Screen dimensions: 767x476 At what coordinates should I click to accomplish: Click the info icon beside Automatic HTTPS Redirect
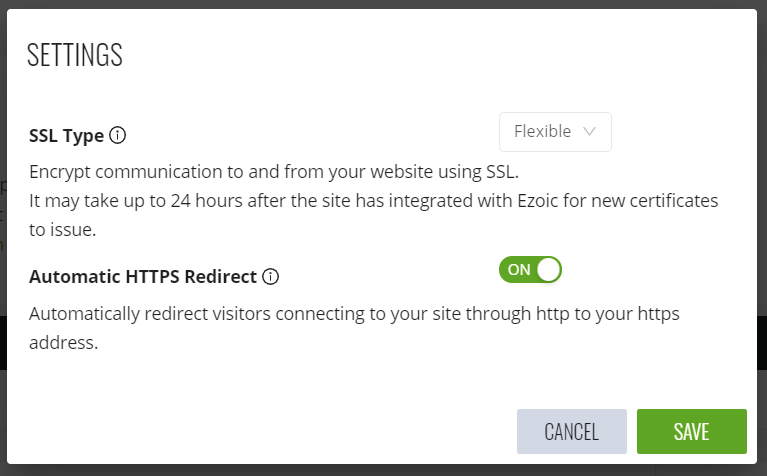tap(270, 276)
